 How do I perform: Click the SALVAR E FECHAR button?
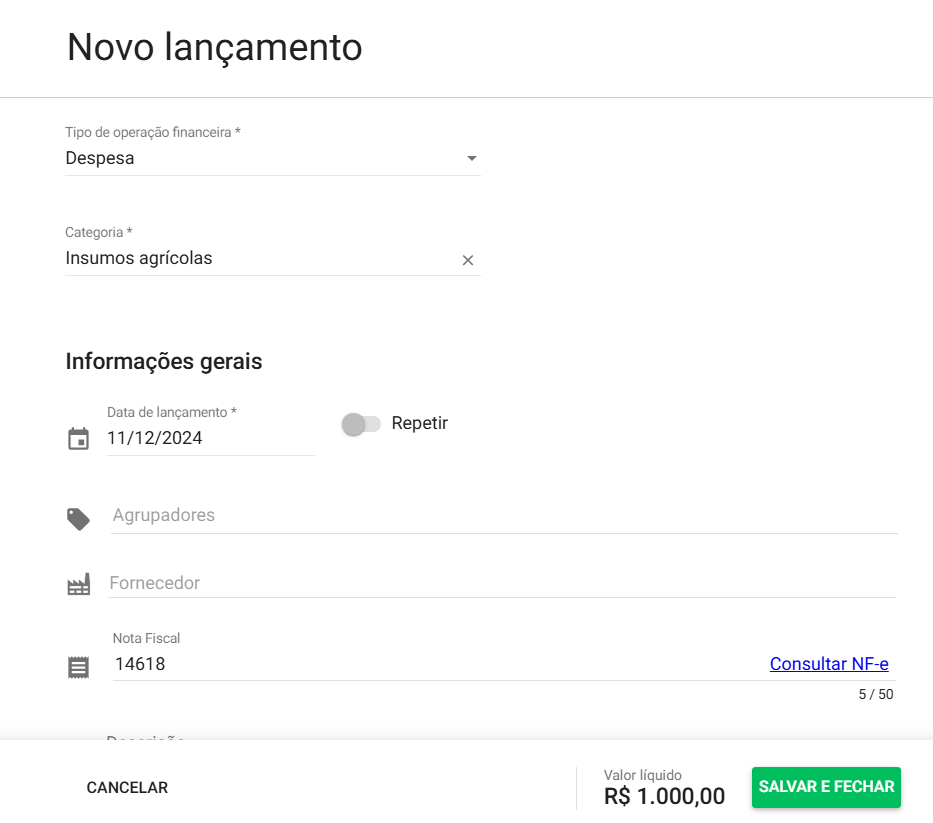pos(826,787)
